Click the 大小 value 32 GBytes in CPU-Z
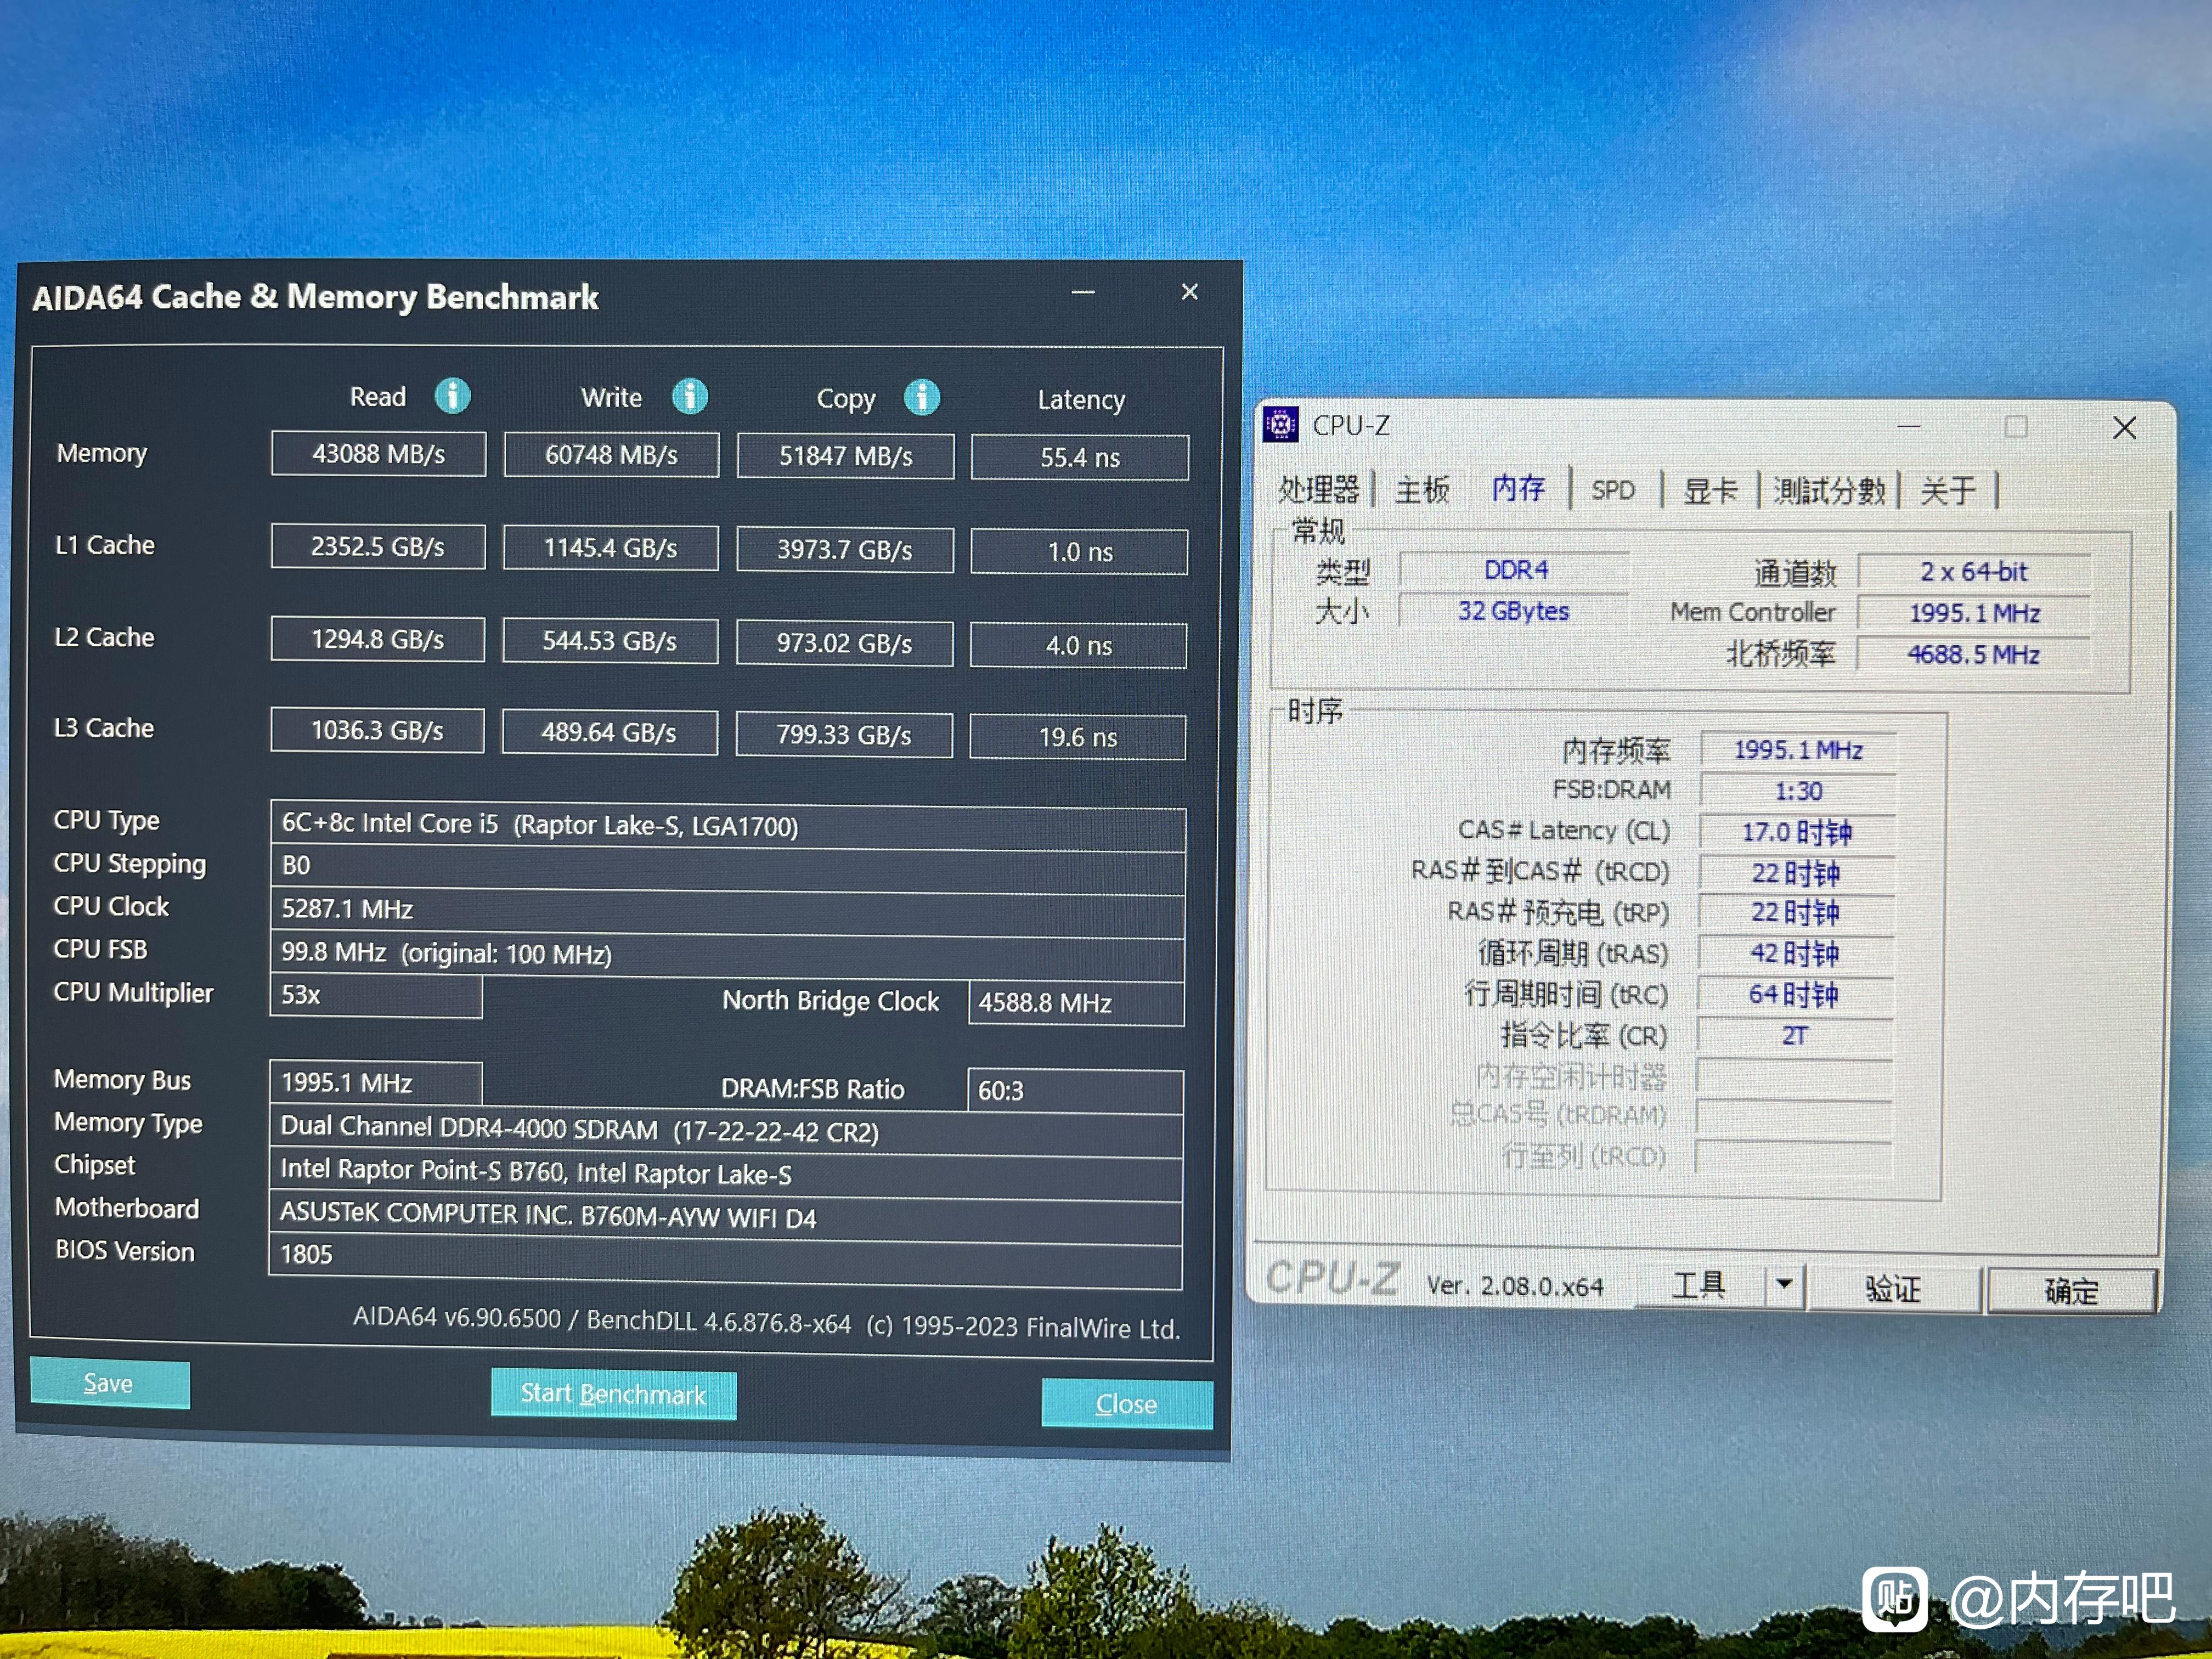Screen dimensions: 2212x1659 click(x=1513, y=611)
